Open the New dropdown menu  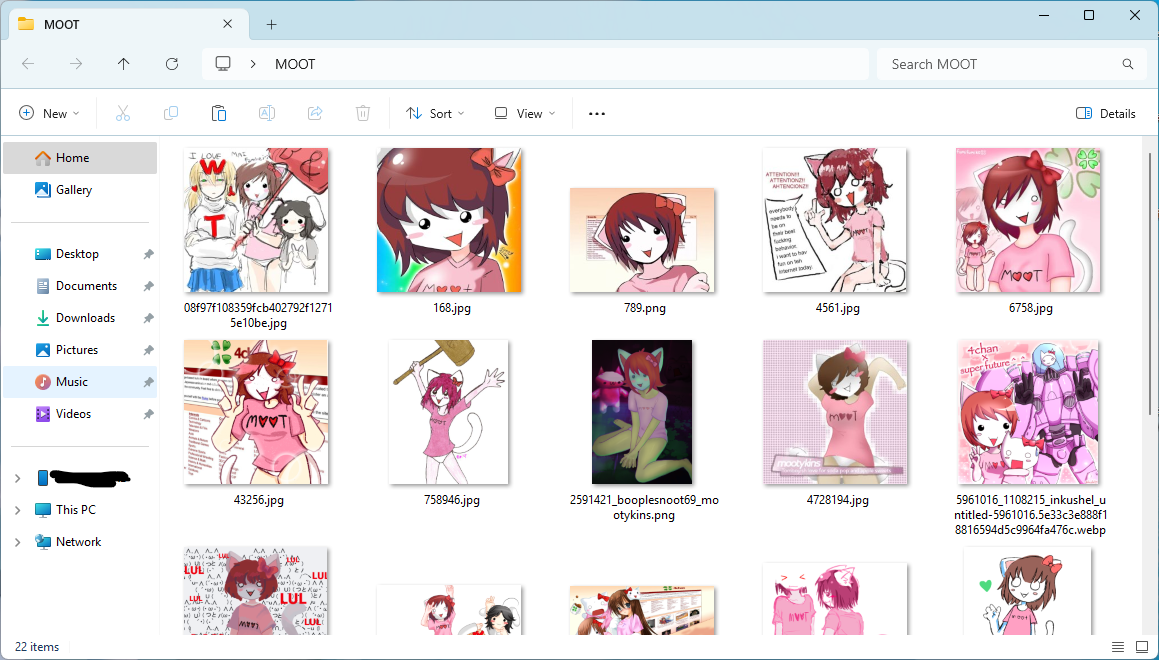pos(49,113)
